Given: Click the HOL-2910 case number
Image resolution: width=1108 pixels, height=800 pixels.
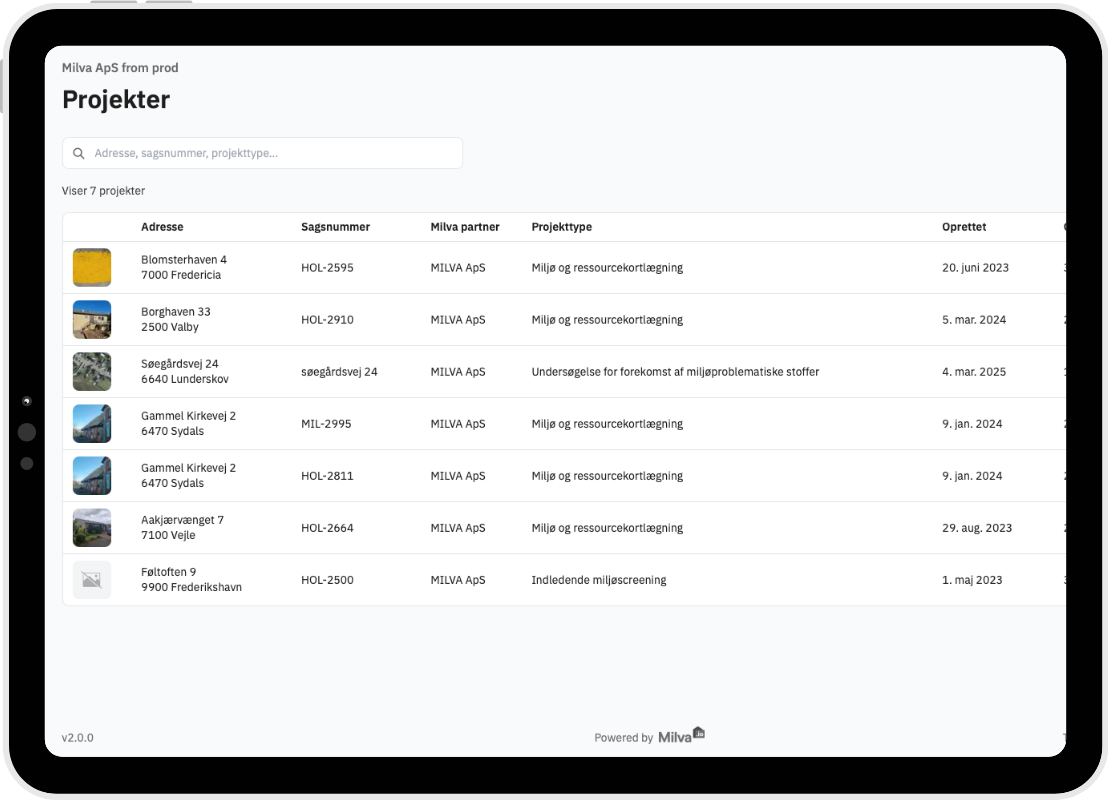Looking at the screenshot, I should point(327,320).
